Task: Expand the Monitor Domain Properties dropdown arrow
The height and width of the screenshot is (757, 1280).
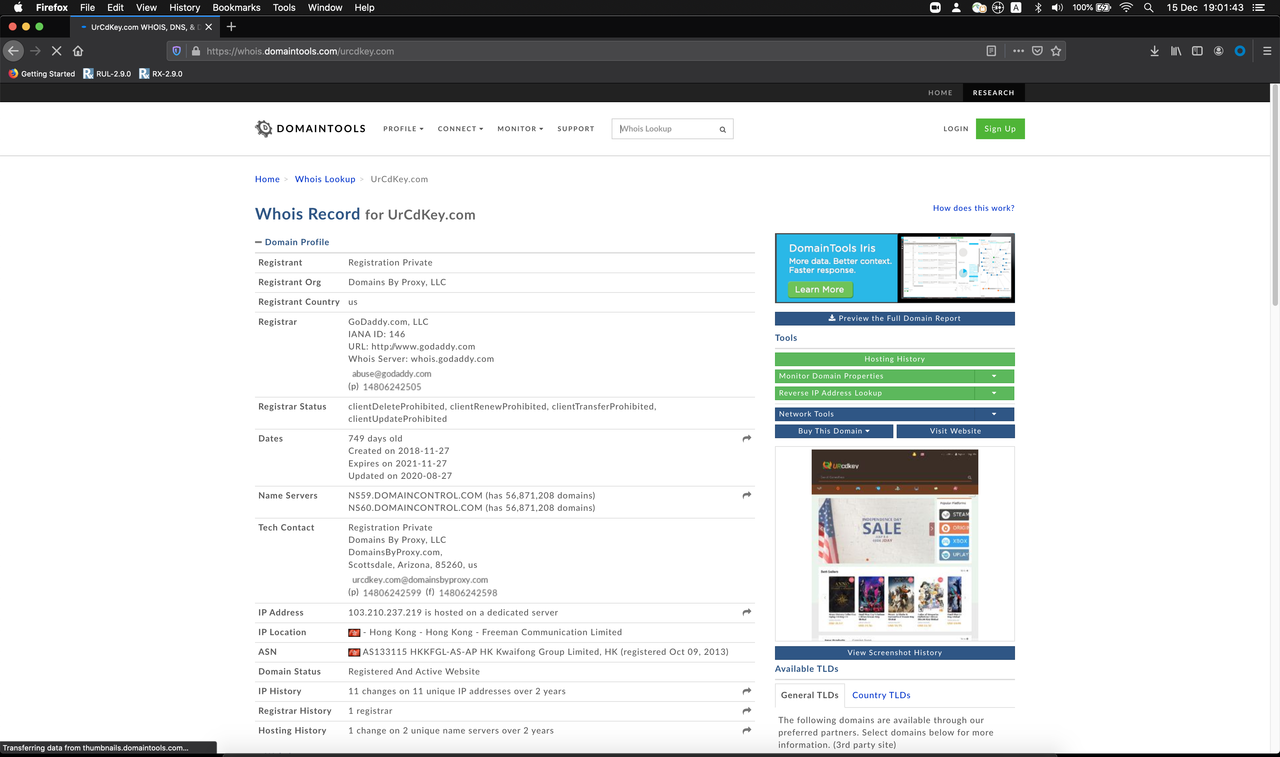Action: [994, 376]
